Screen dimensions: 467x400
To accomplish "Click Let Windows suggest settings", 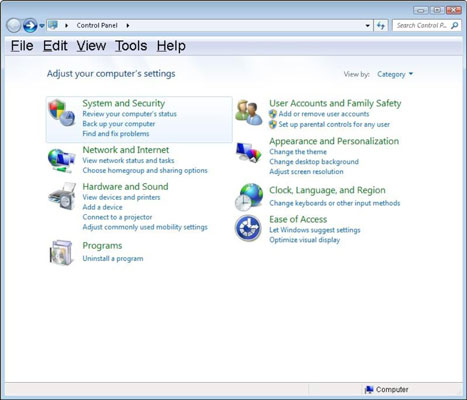I will (x=315, y=230).
